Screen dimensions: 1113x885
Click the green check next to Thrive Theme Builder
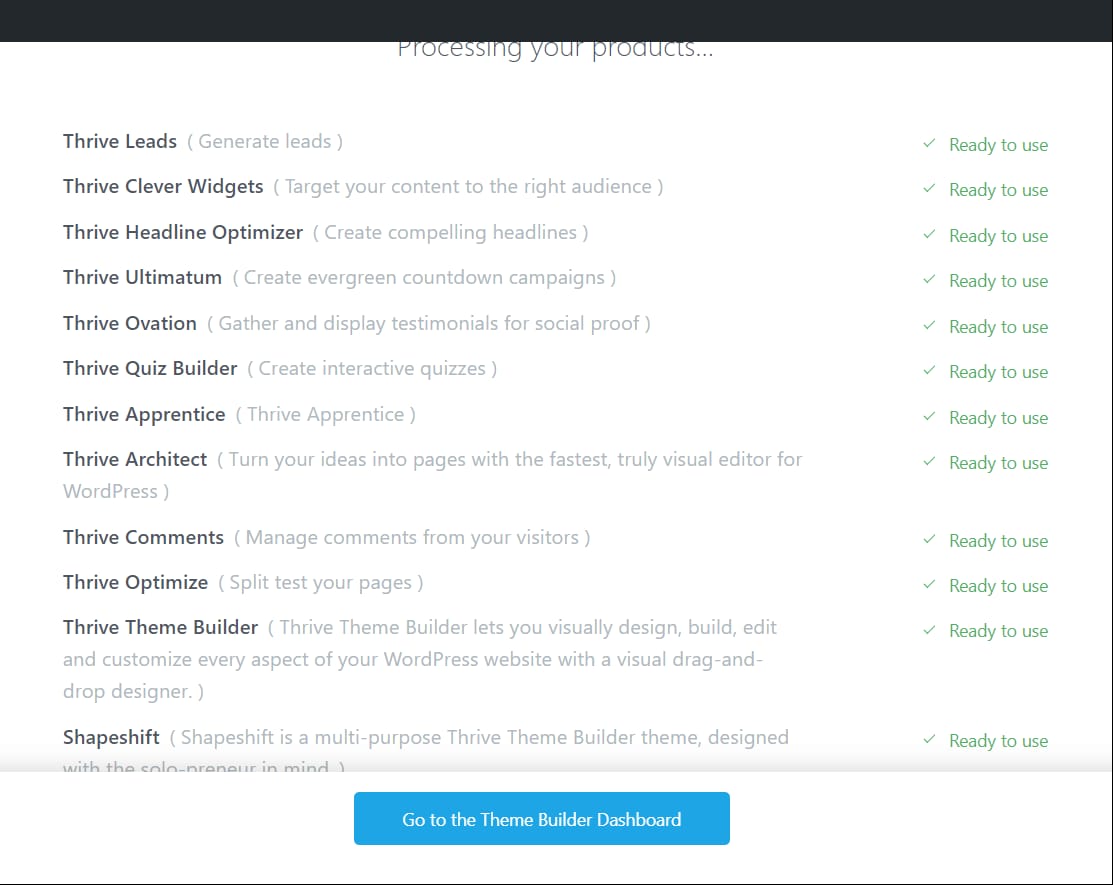coord(928,631)
